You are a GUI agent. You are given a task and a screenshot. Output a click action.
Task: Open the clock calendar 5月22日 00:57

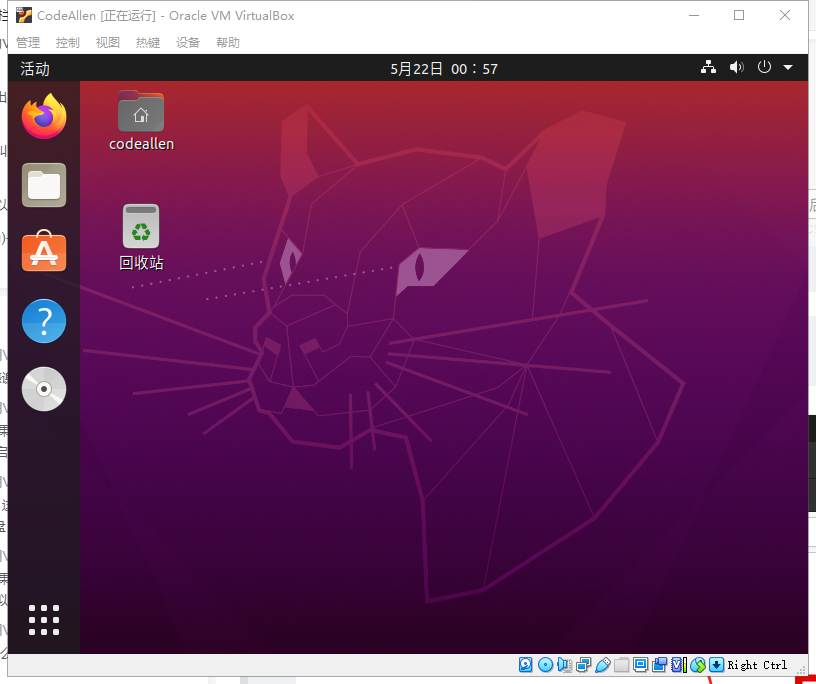click(444, 69)
